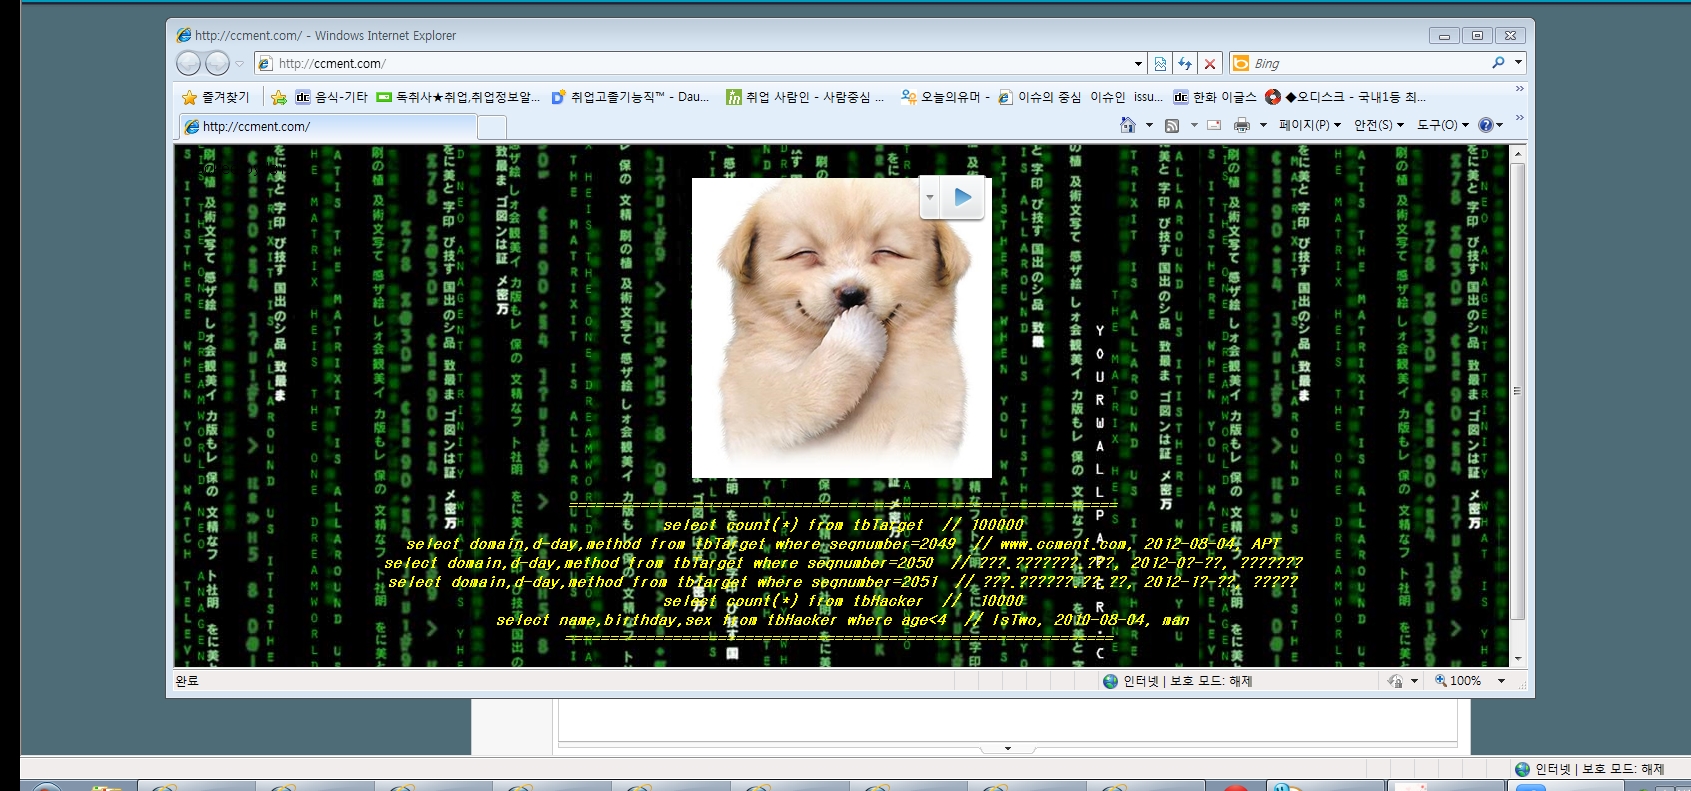Go back using the Back arrow button

[188, 64]
